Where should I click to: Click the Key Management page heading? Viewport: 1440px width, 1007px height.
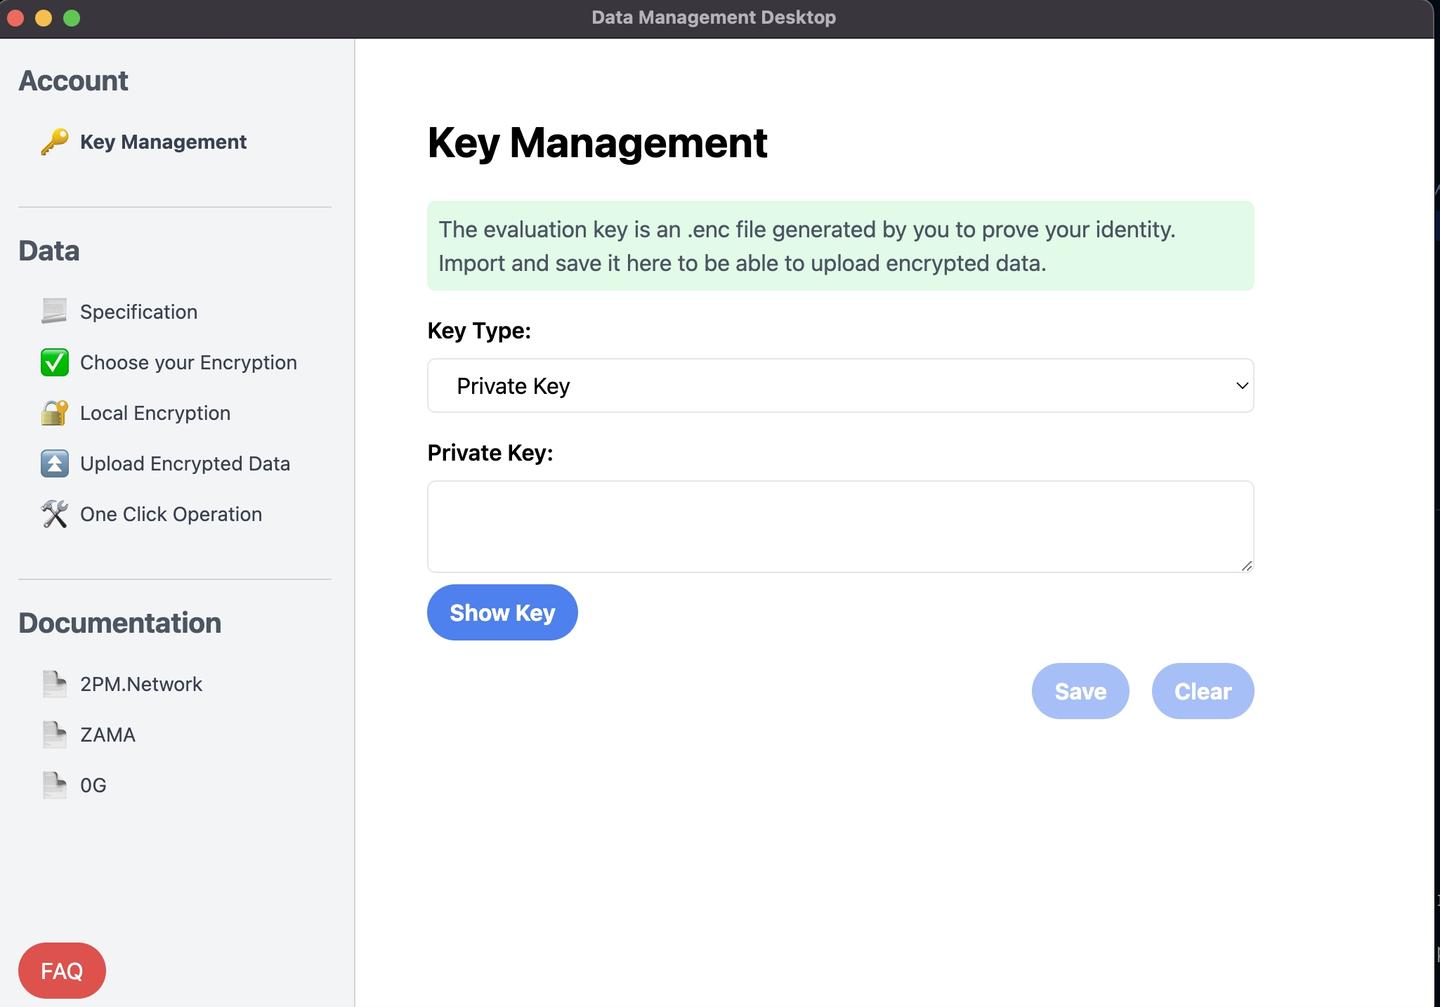coord(597,143)
